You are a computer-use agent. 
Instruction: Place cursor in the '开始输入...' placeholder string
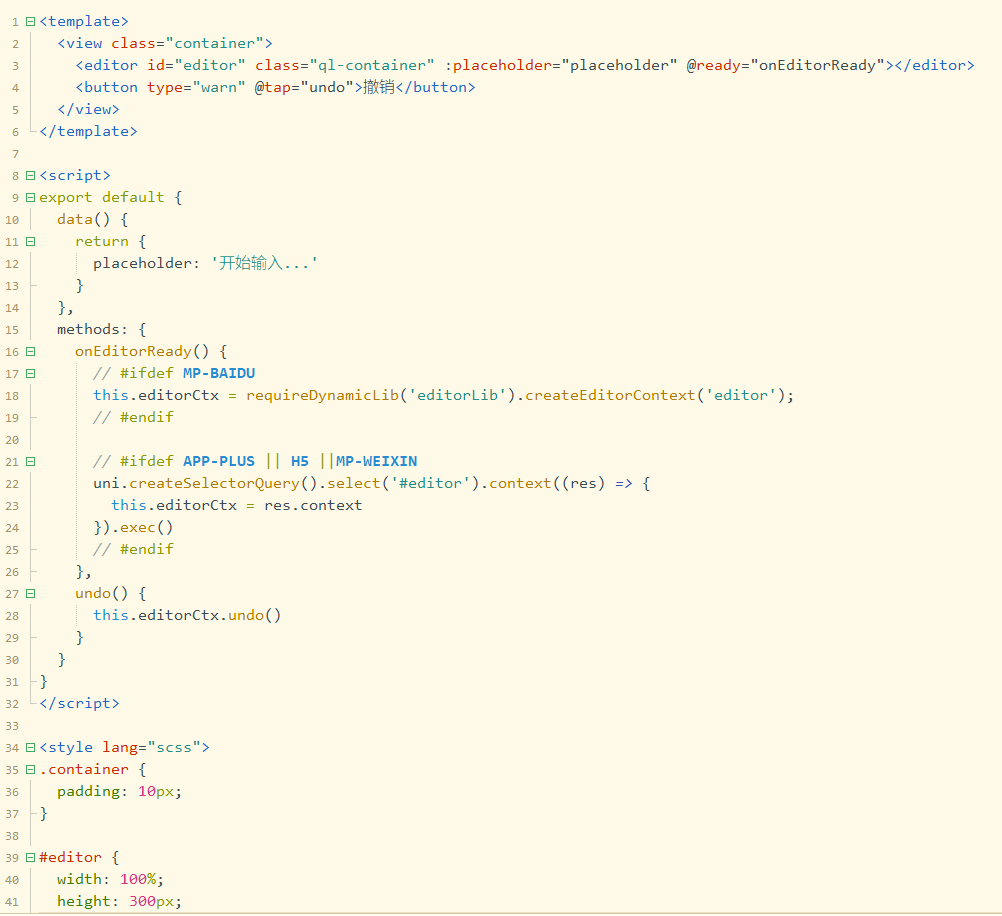(264, 263)
